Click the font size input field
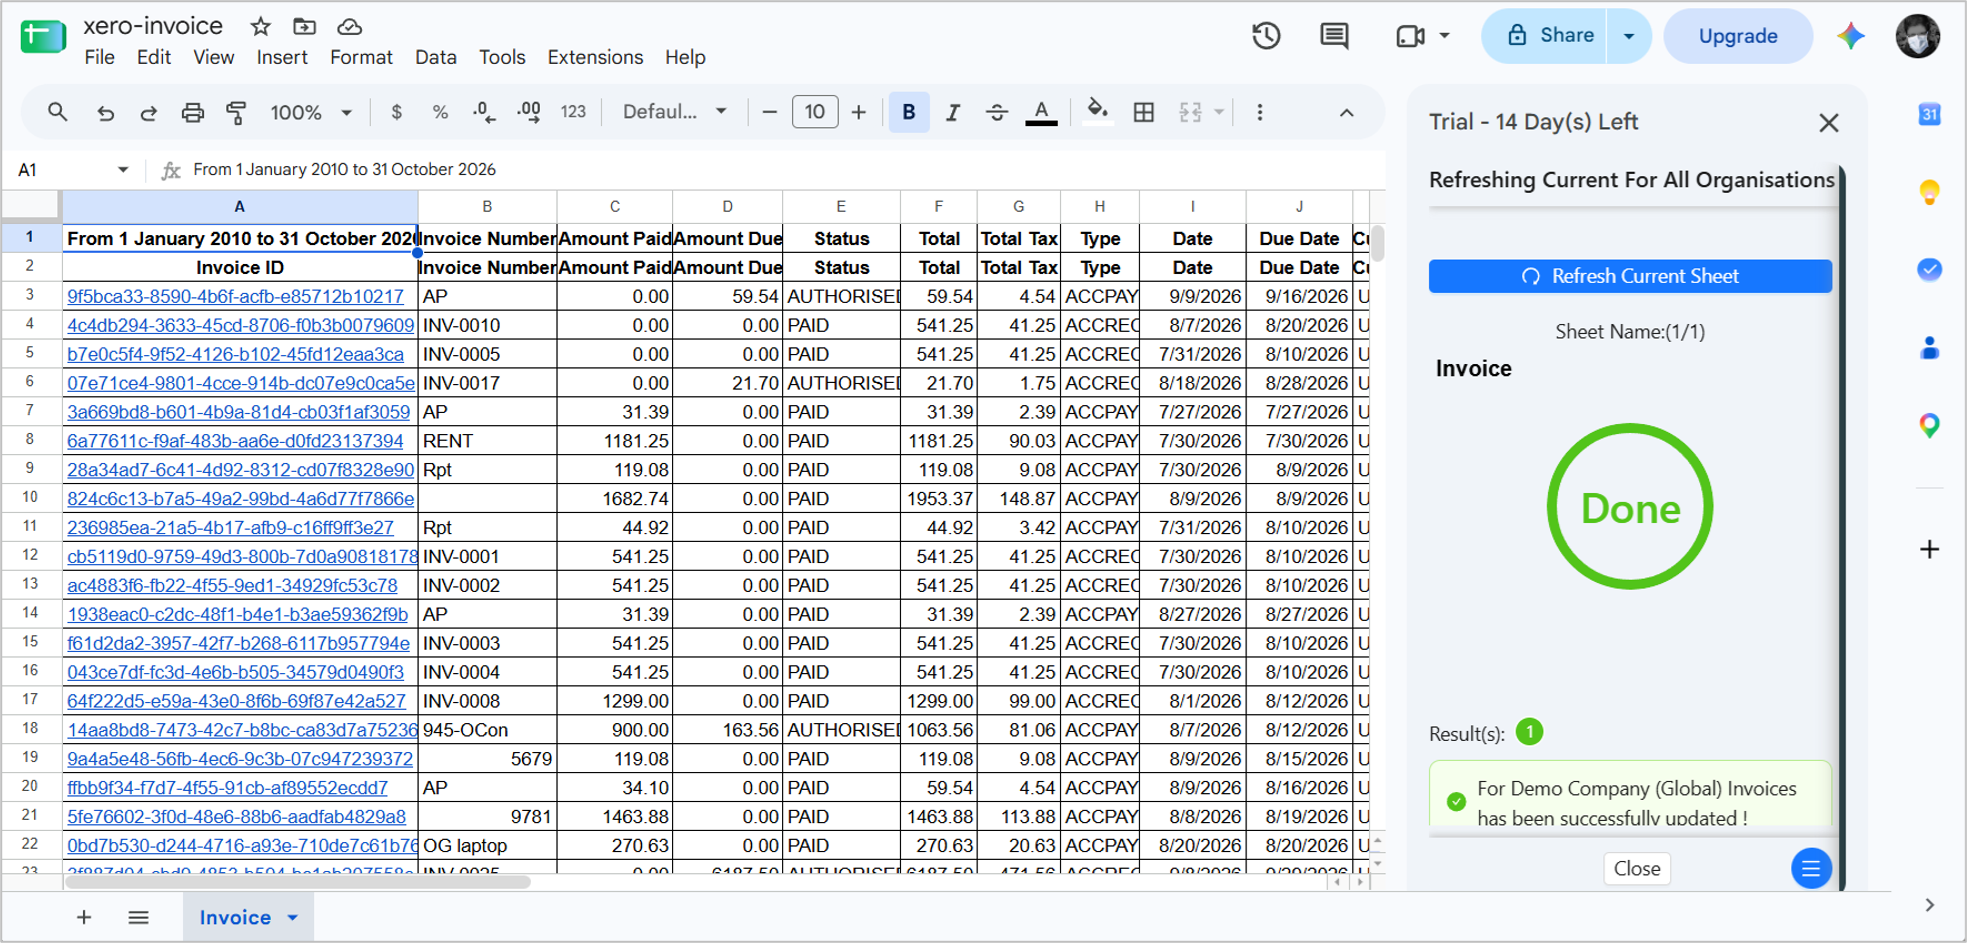Image resolution: width=1967 pixels, height=943 pixels. [814, 112]
